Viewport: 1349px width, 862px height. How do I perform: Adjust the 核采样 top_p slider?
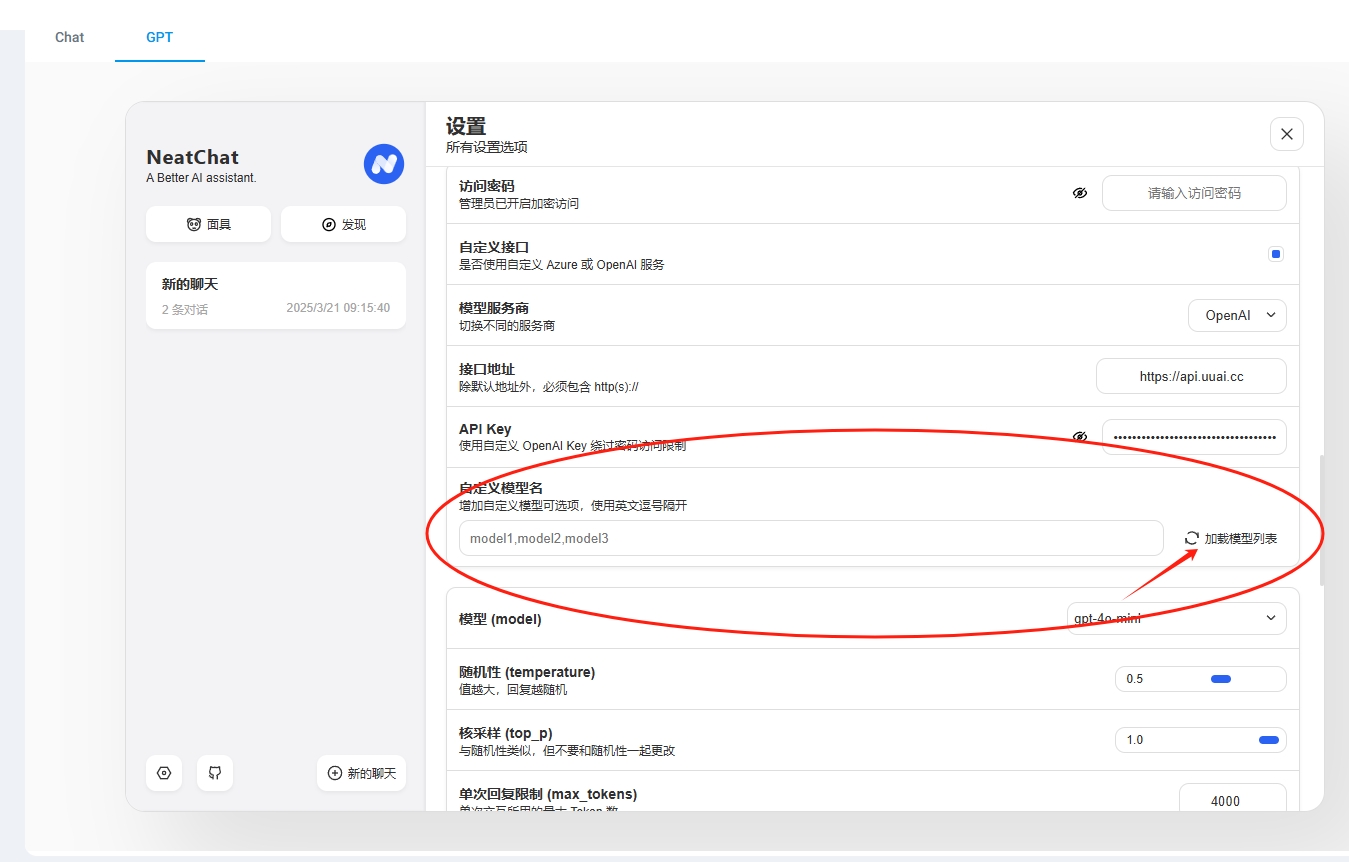[1201, 740]
